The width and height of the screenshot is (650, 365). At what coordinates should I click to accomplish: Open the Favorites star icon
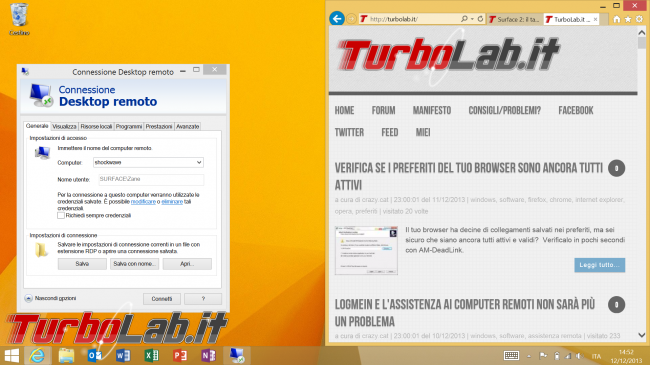coord(628,19)
